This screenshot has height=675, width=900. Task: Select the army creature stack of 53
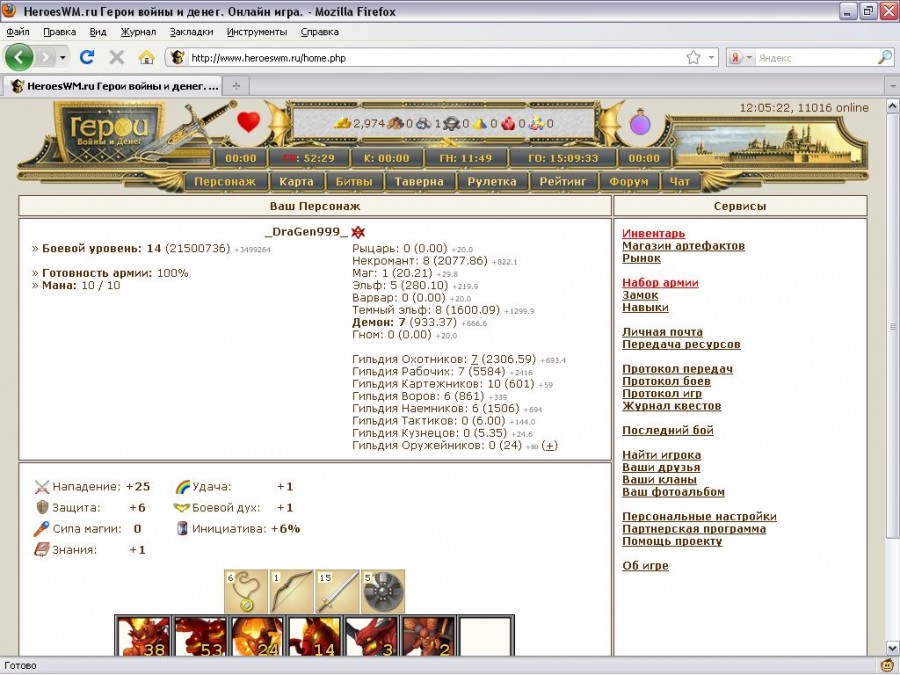[200, 636]
